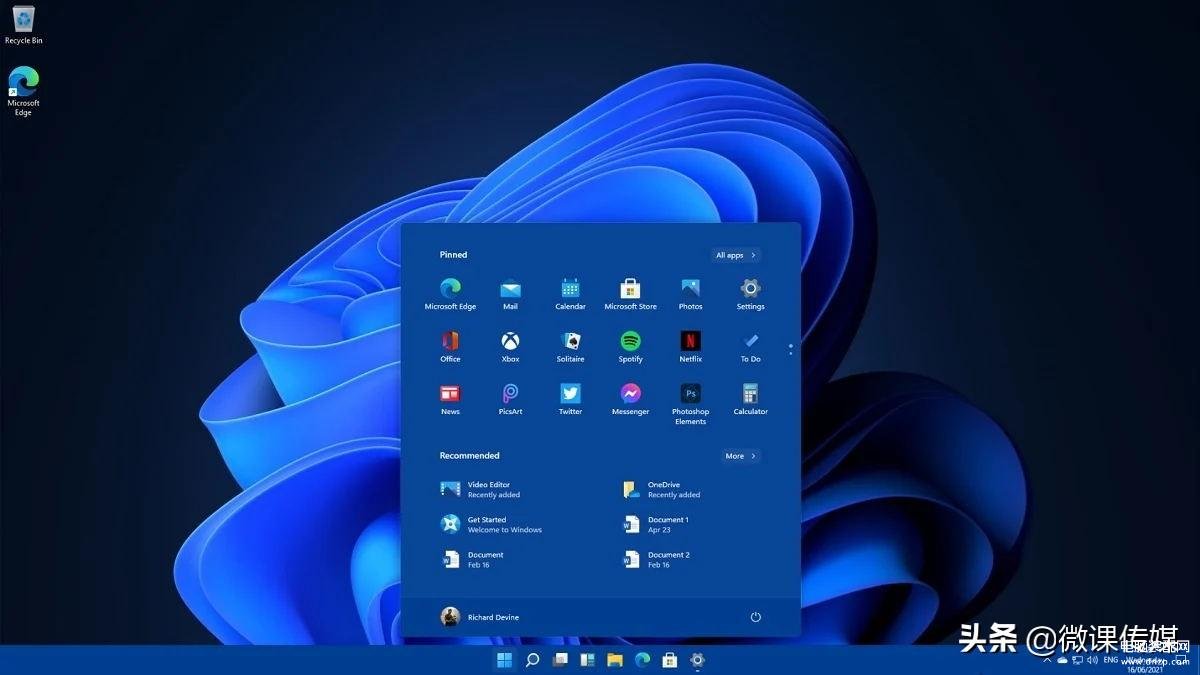1200x675 pixels.
Task: Open the Twitter app
Action: click(x=570, y=399)
